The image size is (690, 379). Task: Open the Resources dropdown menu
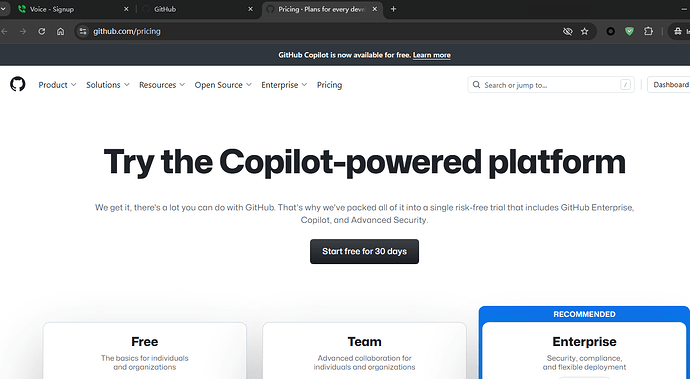(162, 85)
